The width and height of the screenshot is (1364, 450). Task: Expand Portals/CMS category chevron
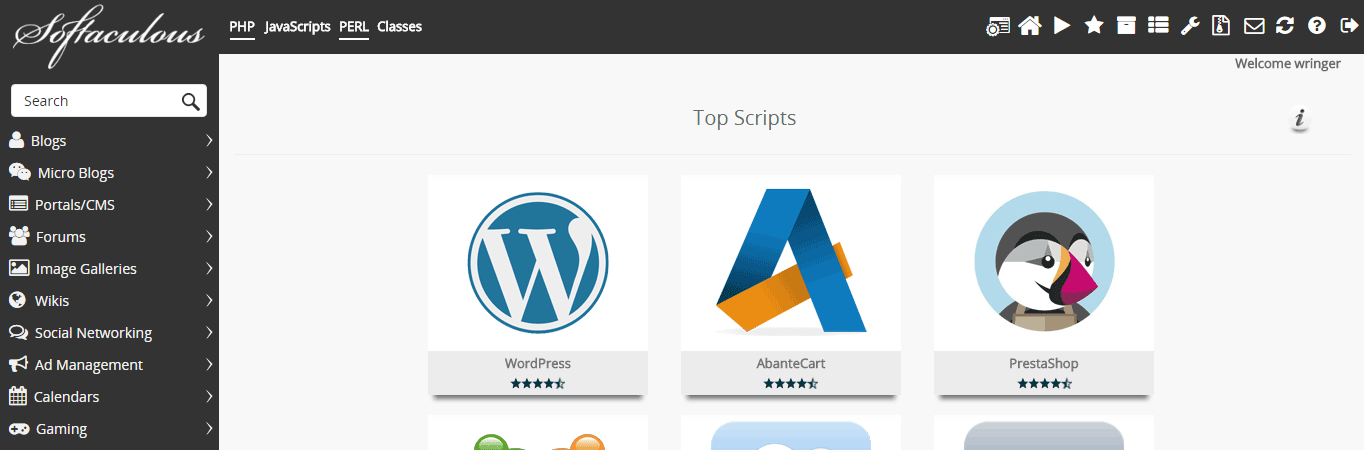point(210,204)
